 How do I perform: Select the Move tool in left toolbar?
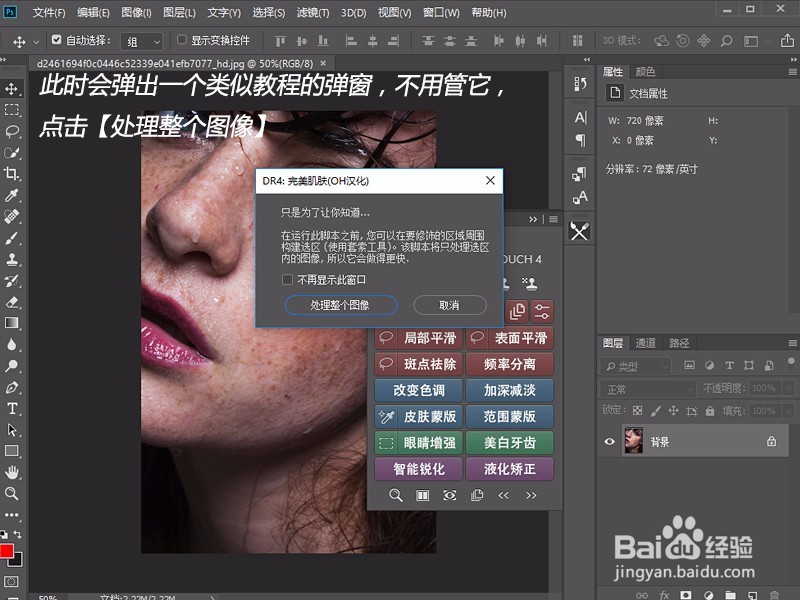[x=11, y=89]
